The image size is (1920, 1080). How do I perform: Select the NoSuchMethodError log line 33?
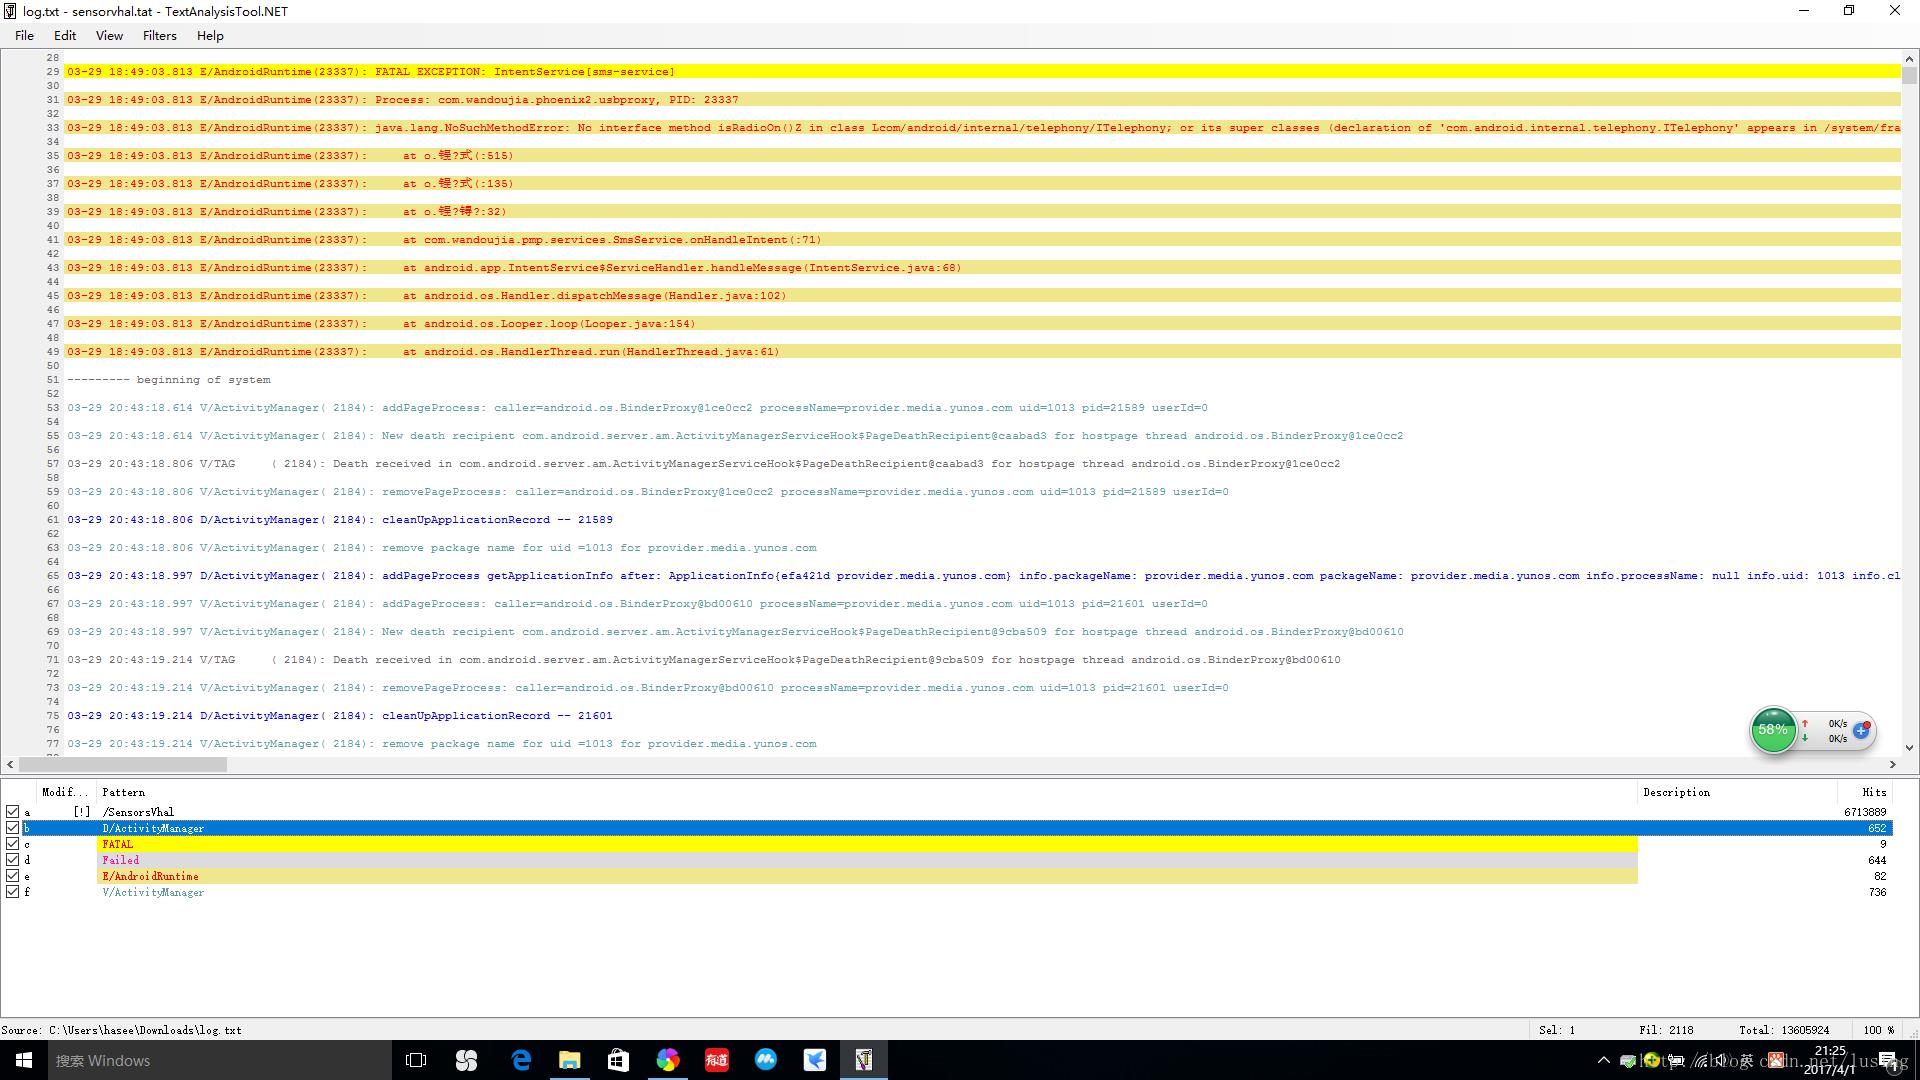[983, 128]
